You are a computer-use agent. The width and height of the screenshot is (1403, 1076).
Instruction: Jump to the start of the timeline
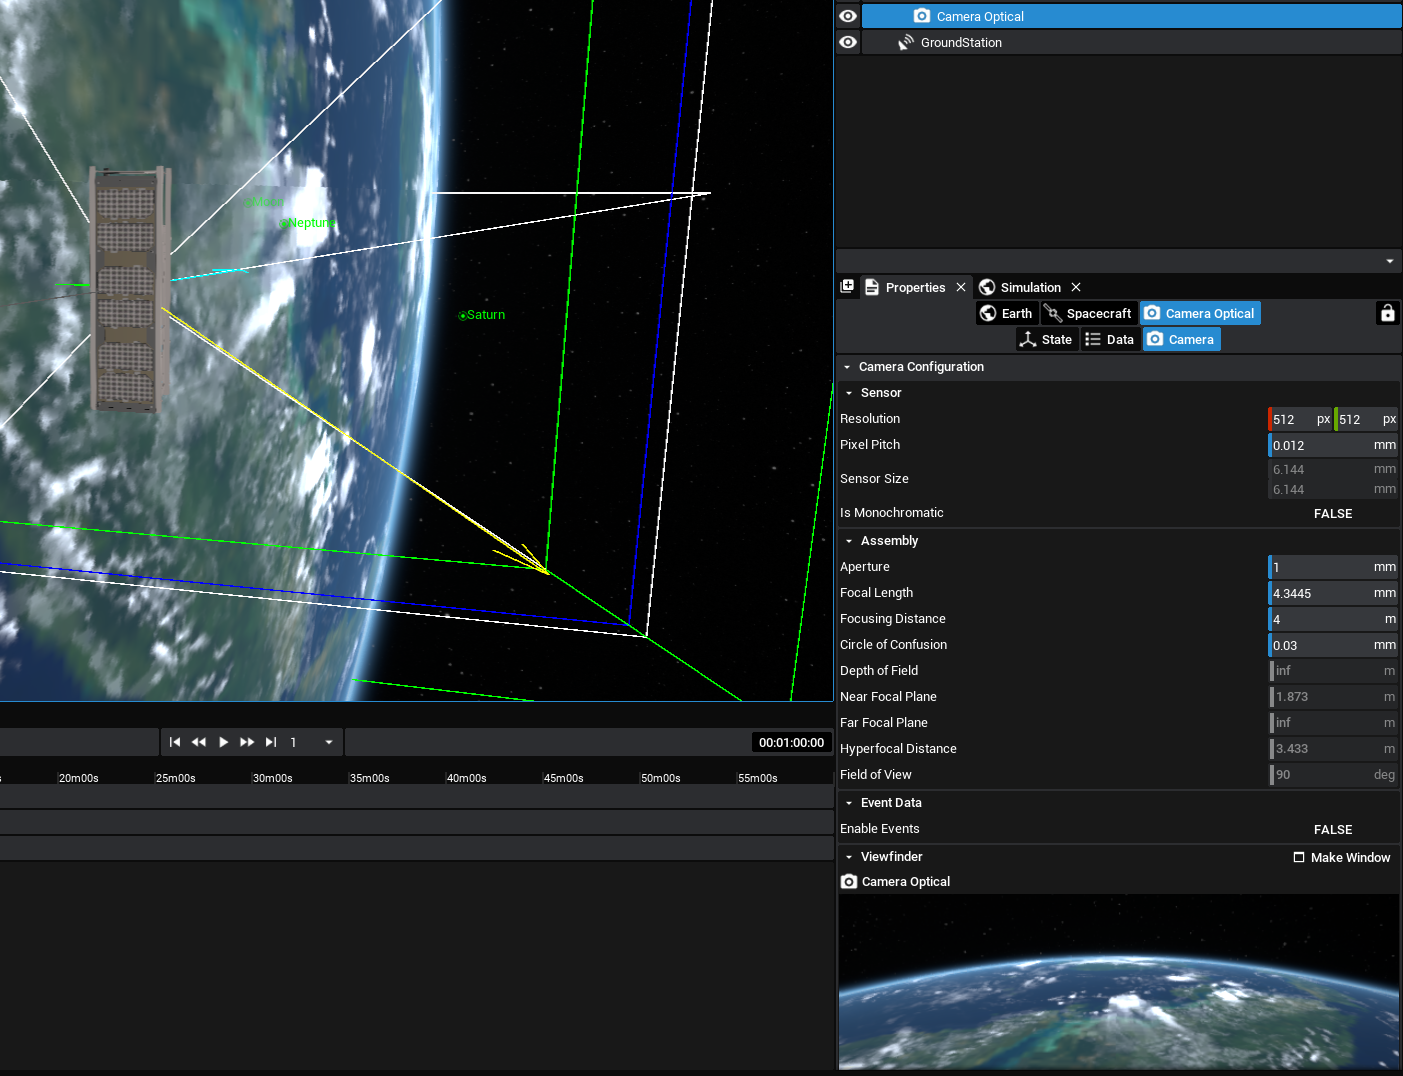tap(175, 742)
